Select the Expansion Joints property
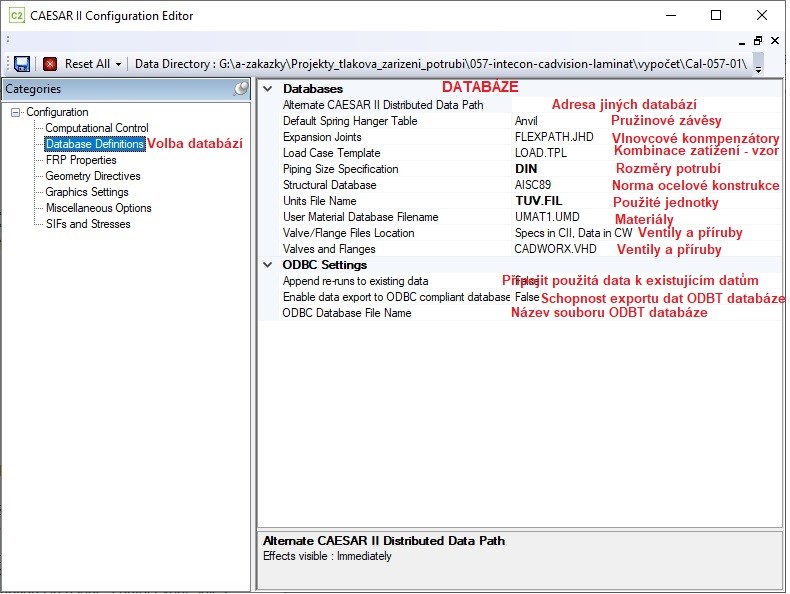The width and height of the screenshot is (790, 594). tap(322, 137)
